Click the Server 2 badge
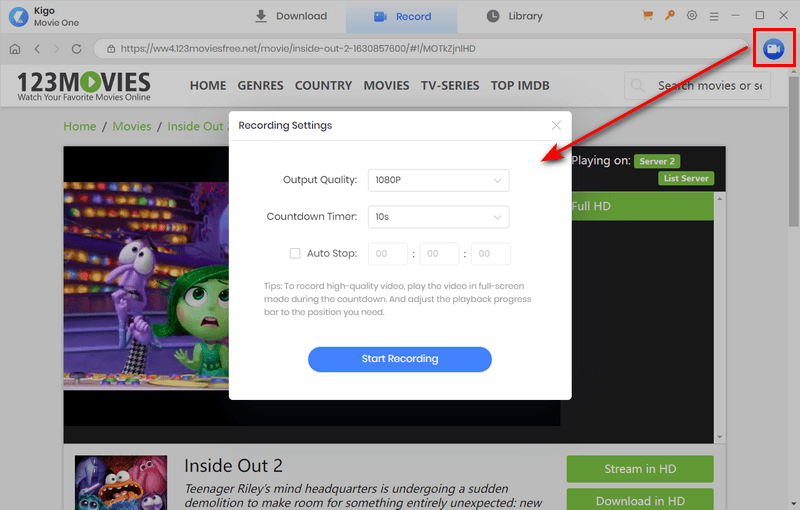The image size is (800, 510). coord(657,161)
